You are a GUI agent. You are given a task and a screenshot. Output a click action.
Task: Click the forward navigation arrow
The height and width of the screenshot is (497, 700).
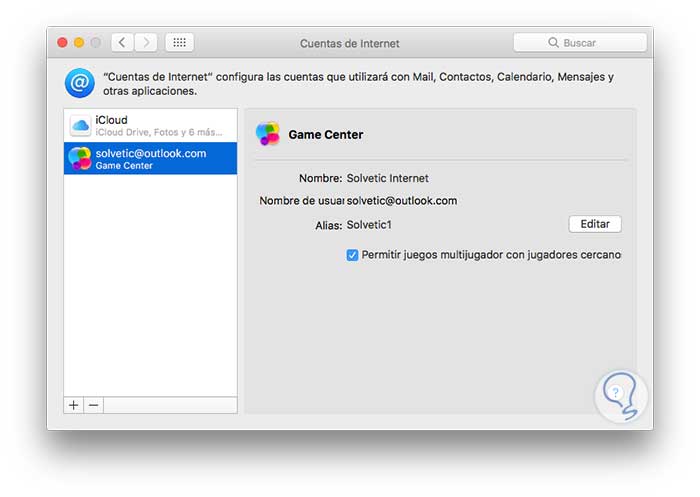pyautogui.click(x=147, y=42)
